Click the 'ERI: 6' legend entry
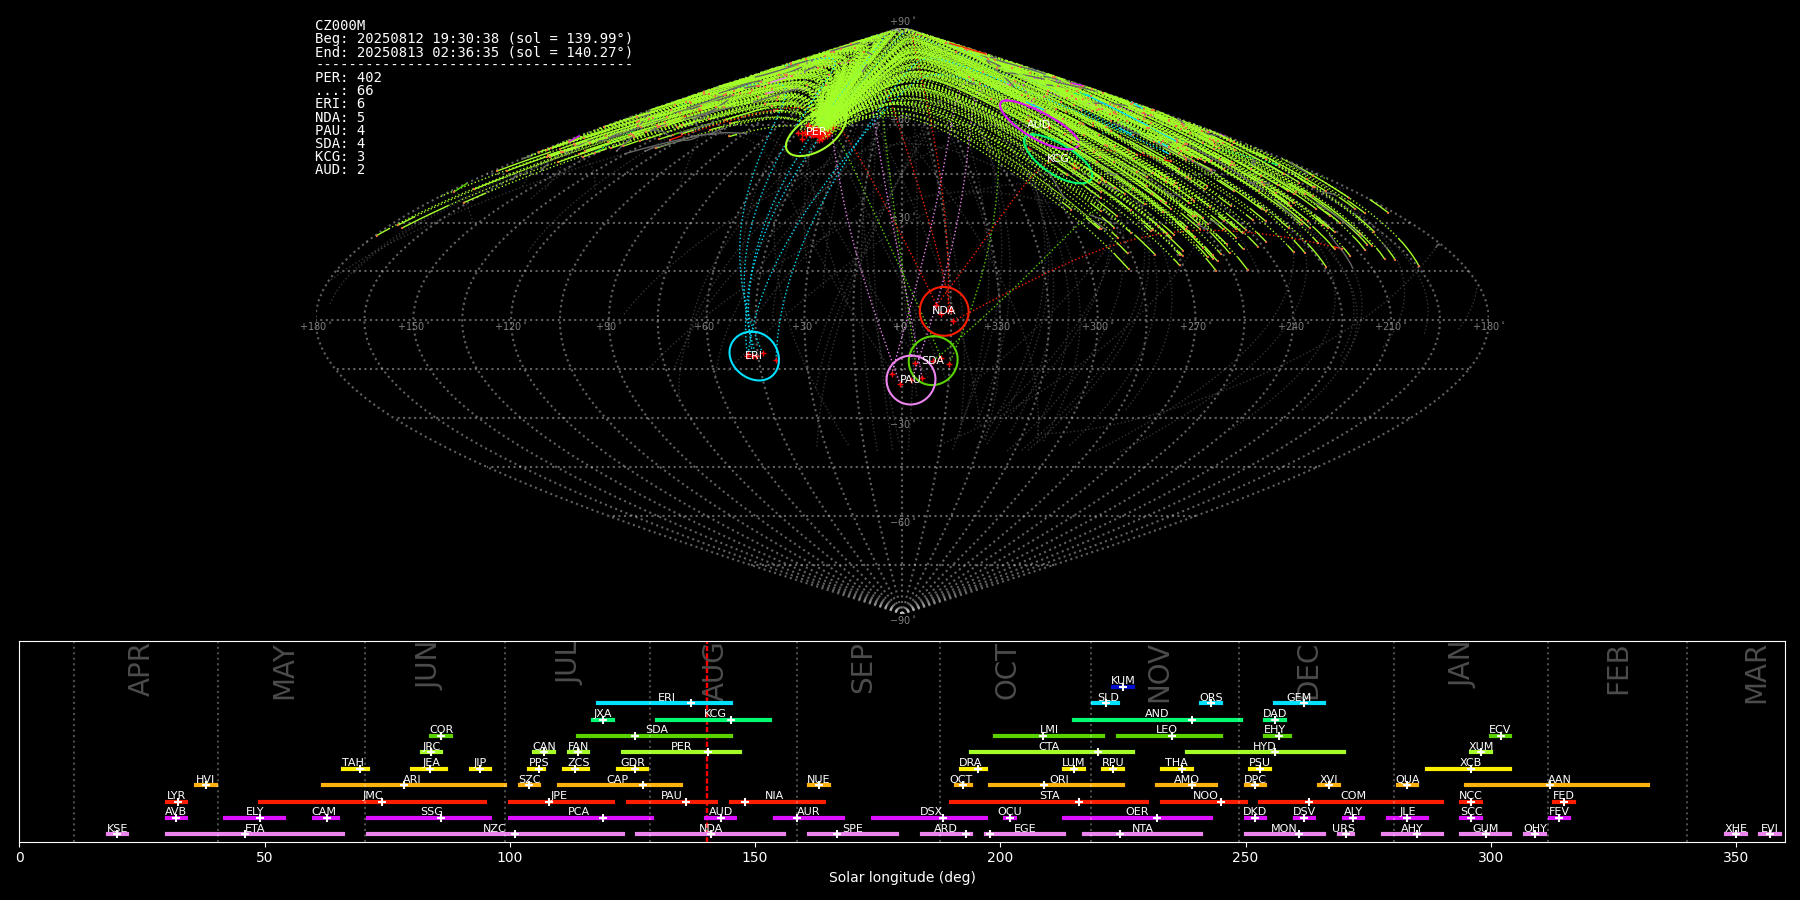Viewport: 1800px width, 900px height. (x=340, y=104)
